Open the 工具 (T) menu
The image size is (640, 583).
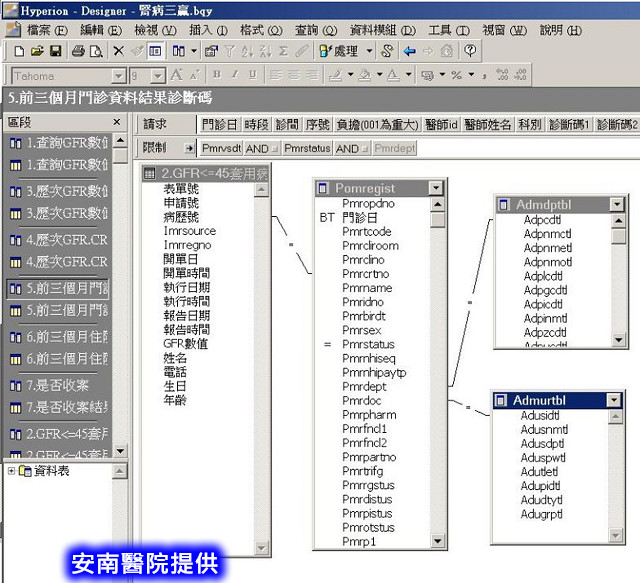coord(449,30)
